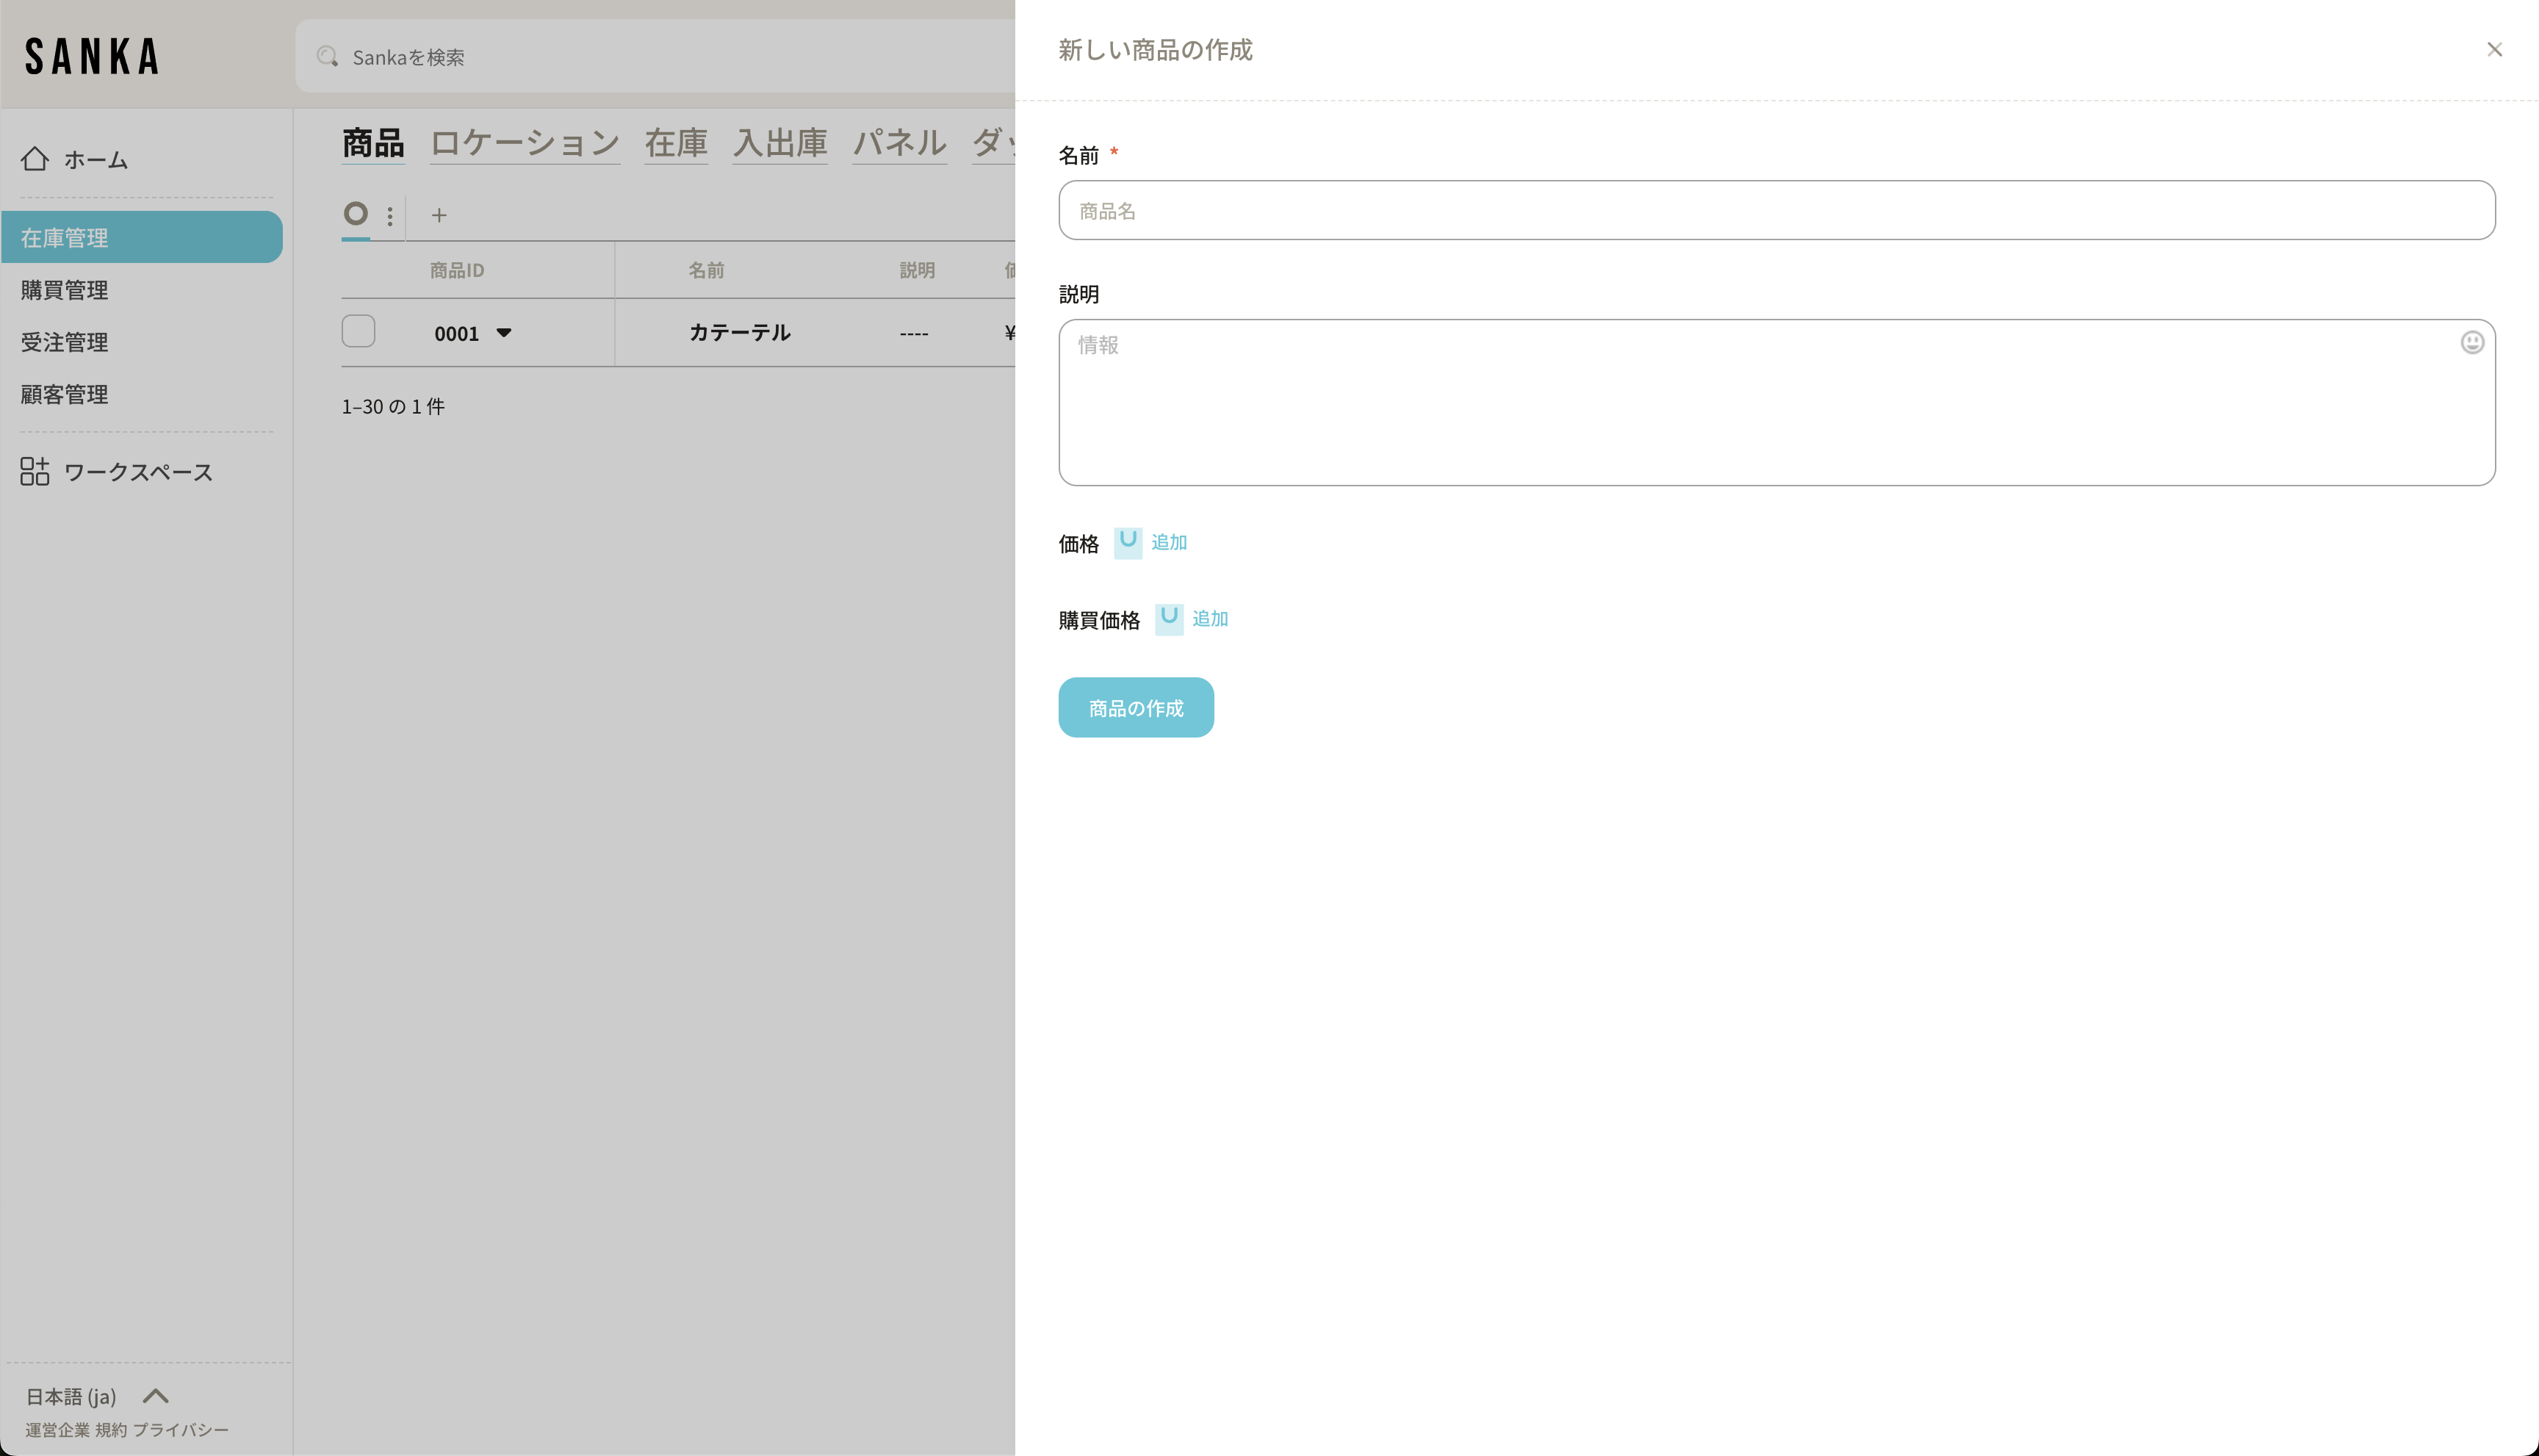Close the new product creation panel
The height and width of the screenshot is (1456, 2539).
(2494, 50)
